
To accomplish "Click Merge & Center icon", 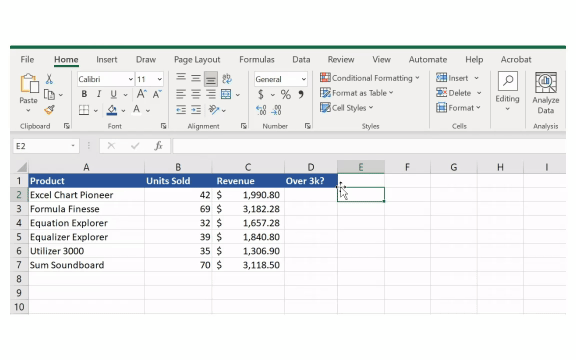I will [226, 94].
